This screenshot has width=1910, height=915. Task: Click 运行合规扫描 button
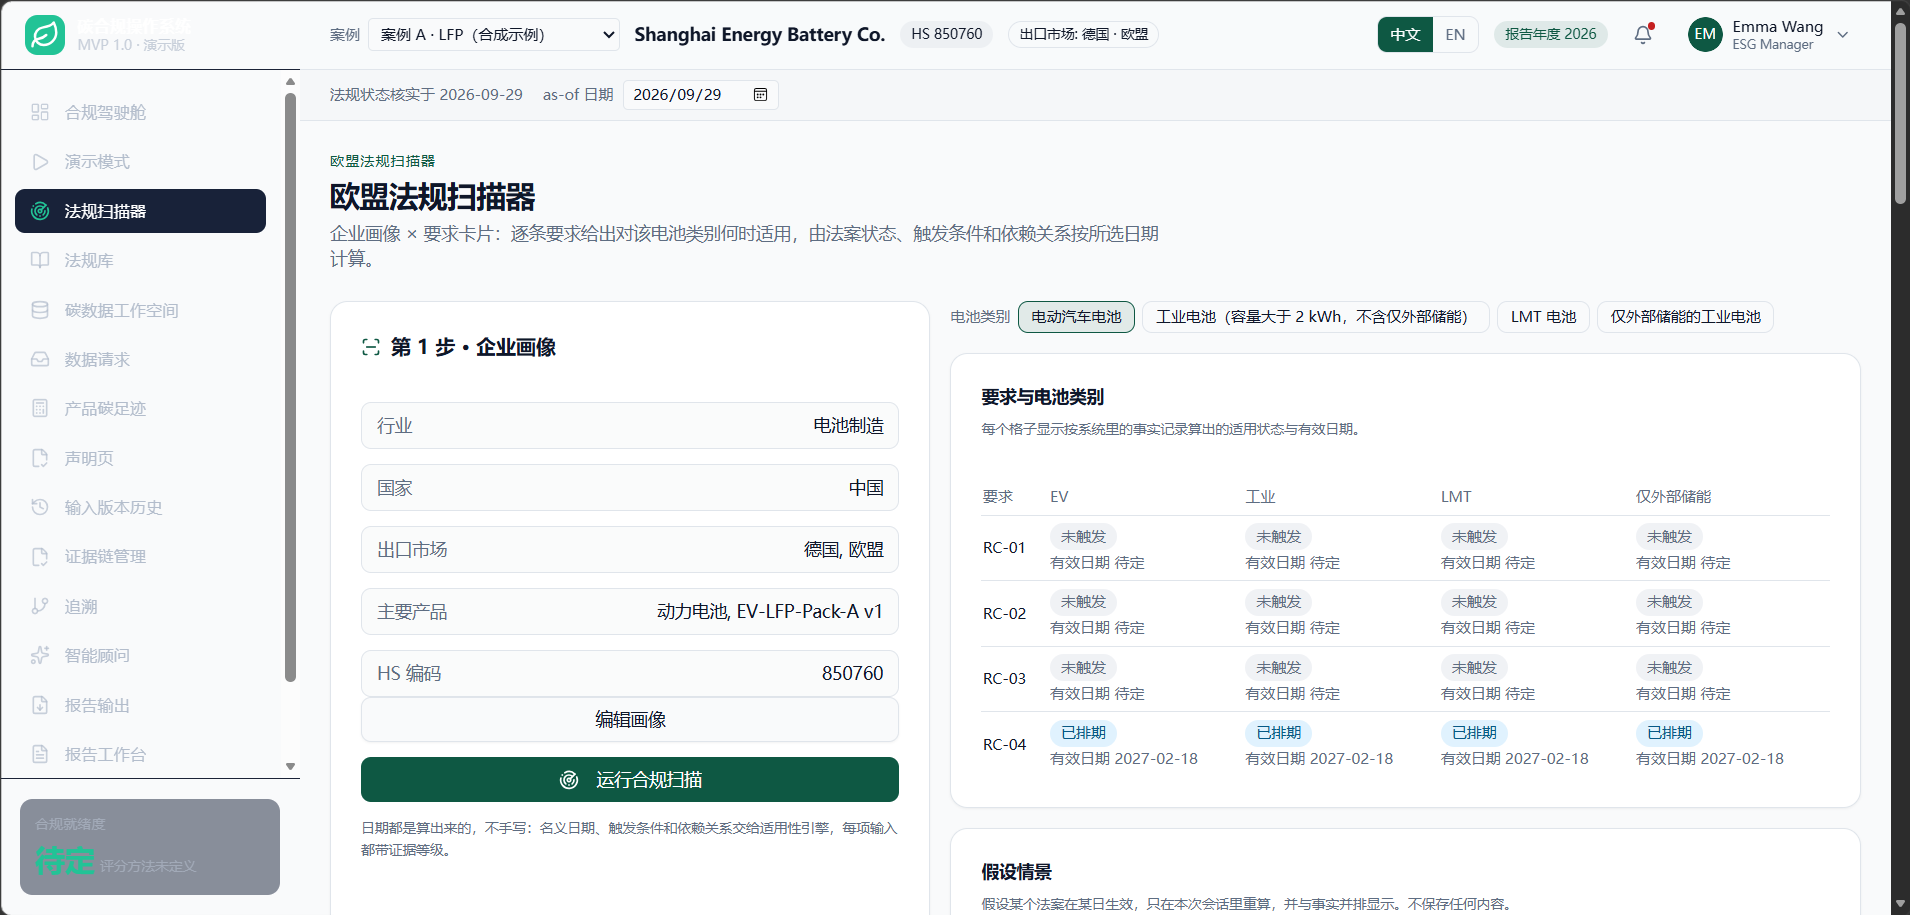(630, 779)
